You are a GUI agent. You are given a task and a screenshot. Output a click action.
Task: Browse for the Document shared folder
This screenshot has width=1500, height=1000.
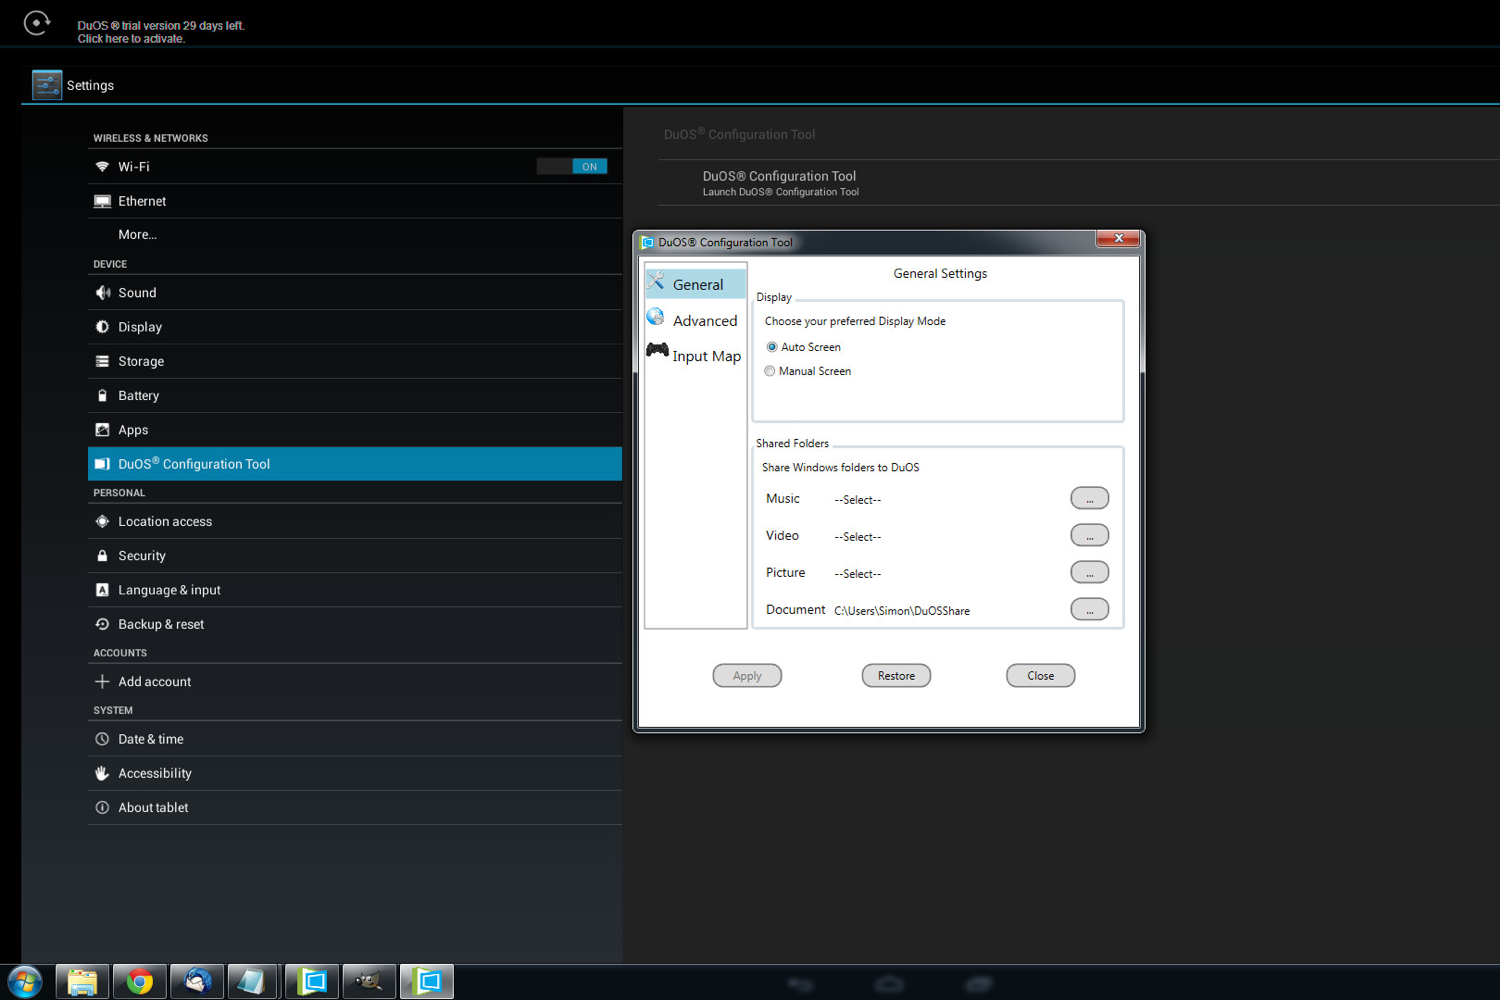point(1089,609)
